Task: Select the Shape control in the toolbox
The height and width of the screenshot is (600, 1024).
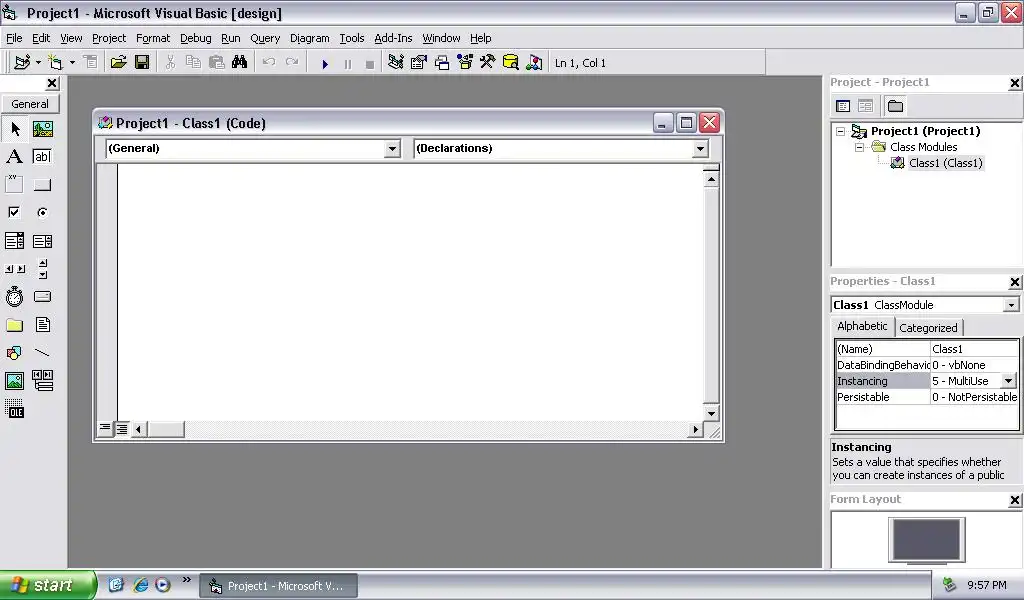Action: point(14,353)
